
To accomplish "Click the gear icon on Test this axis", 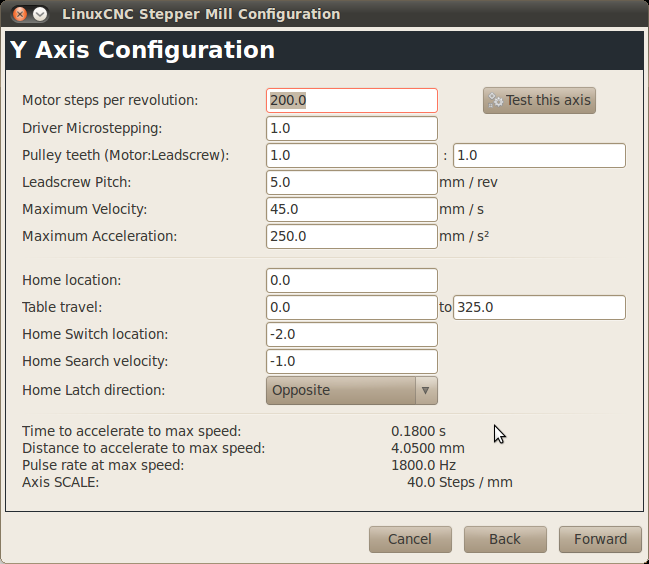I will (495, 101).
